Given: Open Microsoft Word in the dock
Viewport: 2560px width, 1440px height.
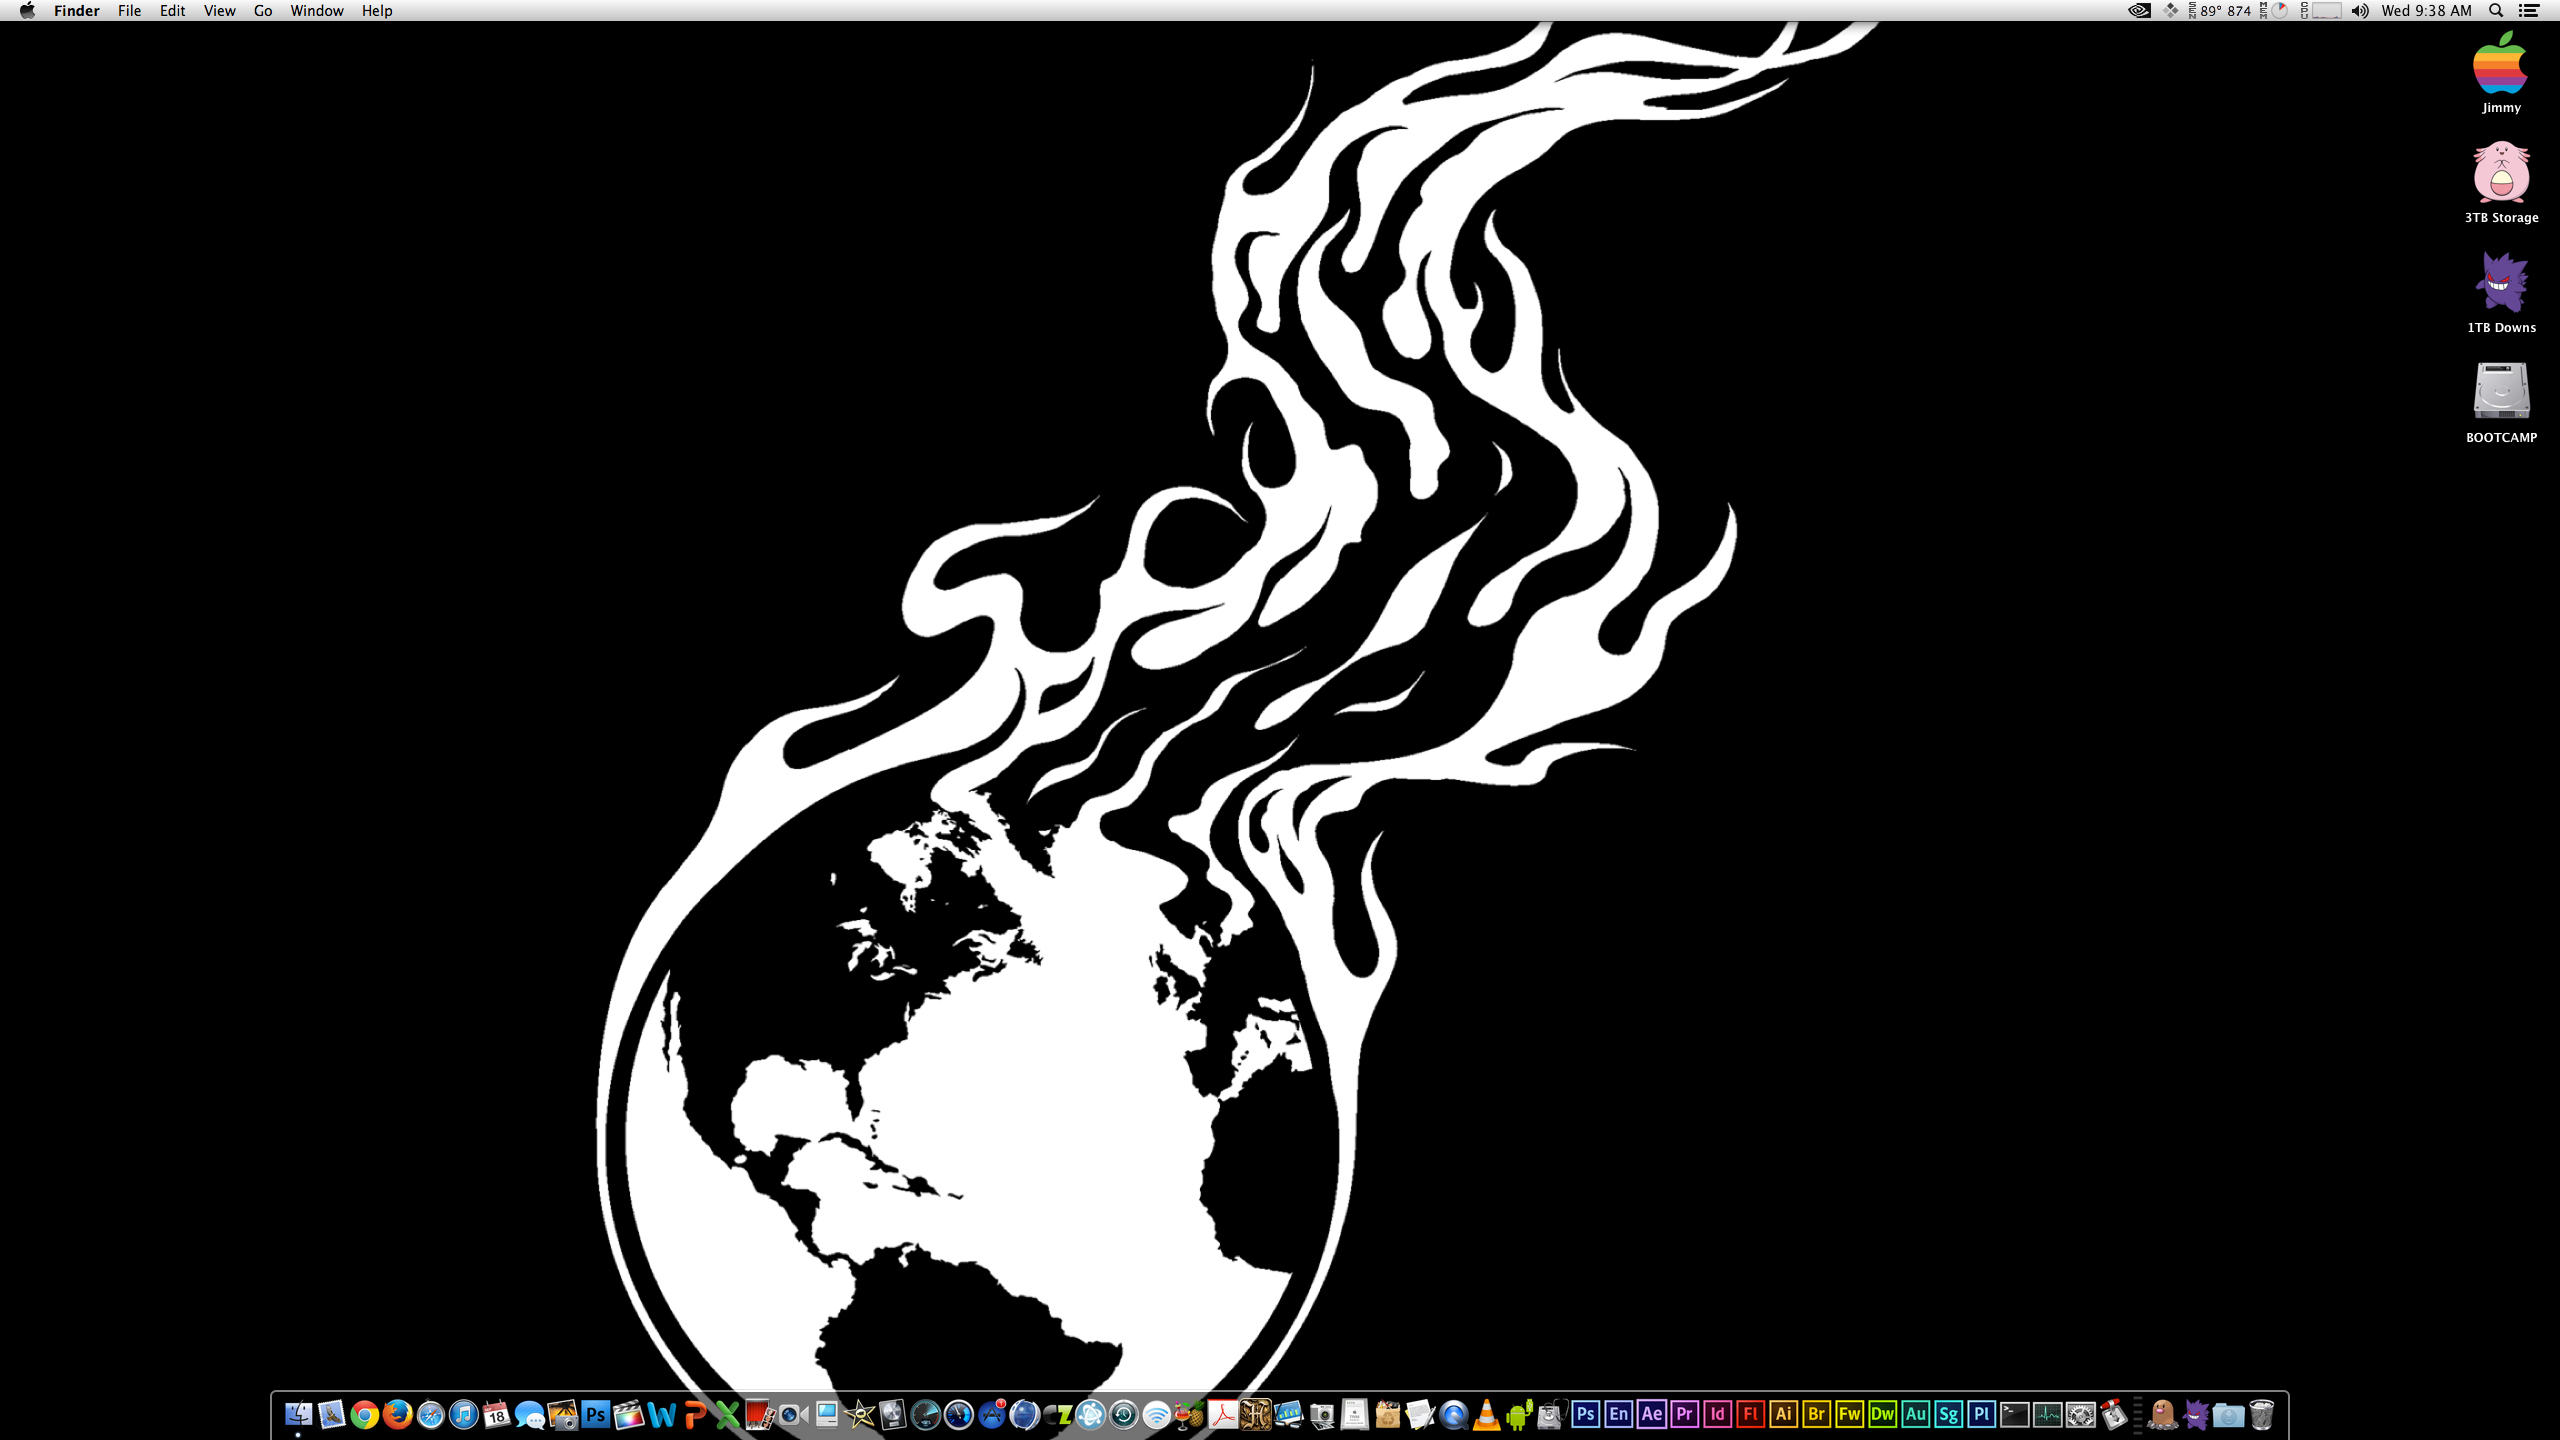Looking at the screenshot, I should pyautogui.click(x=661, y=1414).
